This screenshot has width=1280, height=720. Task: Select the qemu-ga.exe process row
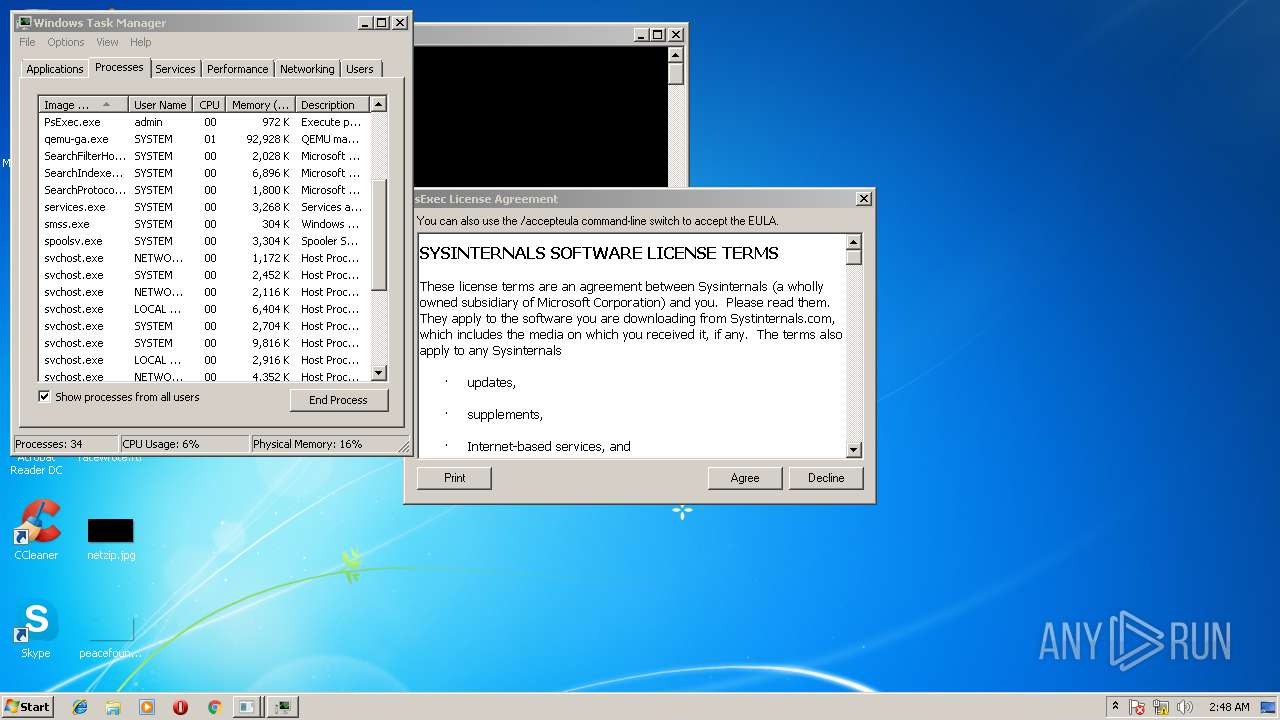(204, 139)
